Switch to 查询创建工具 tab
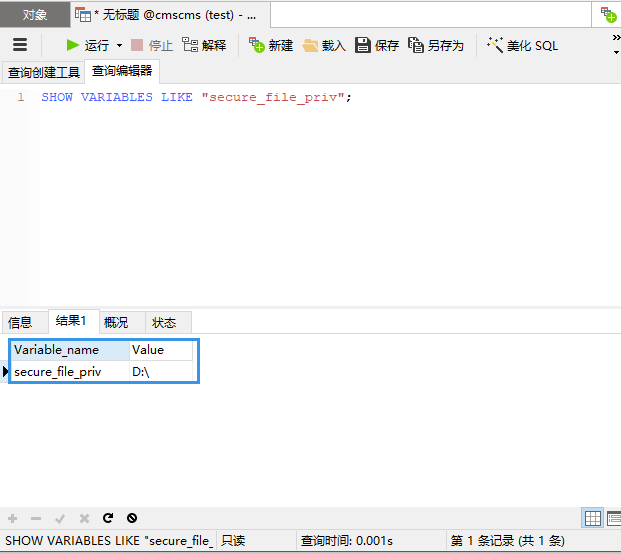Screen dimensions: 621x554 pyautogui.click(x=43, y=72)
